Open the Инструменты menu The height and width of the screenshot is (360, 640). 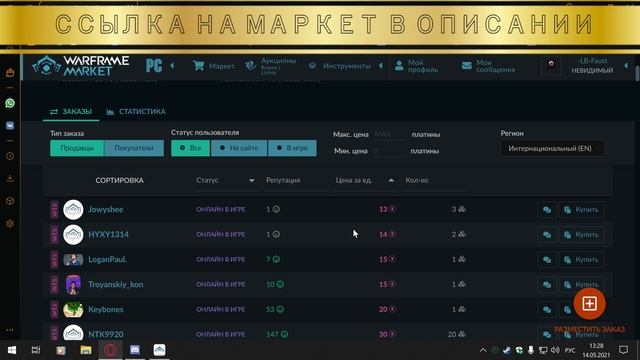[340, 66]
